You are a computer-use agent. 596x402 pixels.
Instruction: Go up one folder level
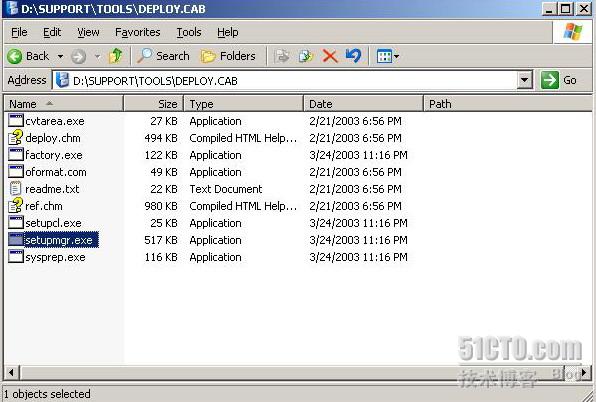pos(116,56)
